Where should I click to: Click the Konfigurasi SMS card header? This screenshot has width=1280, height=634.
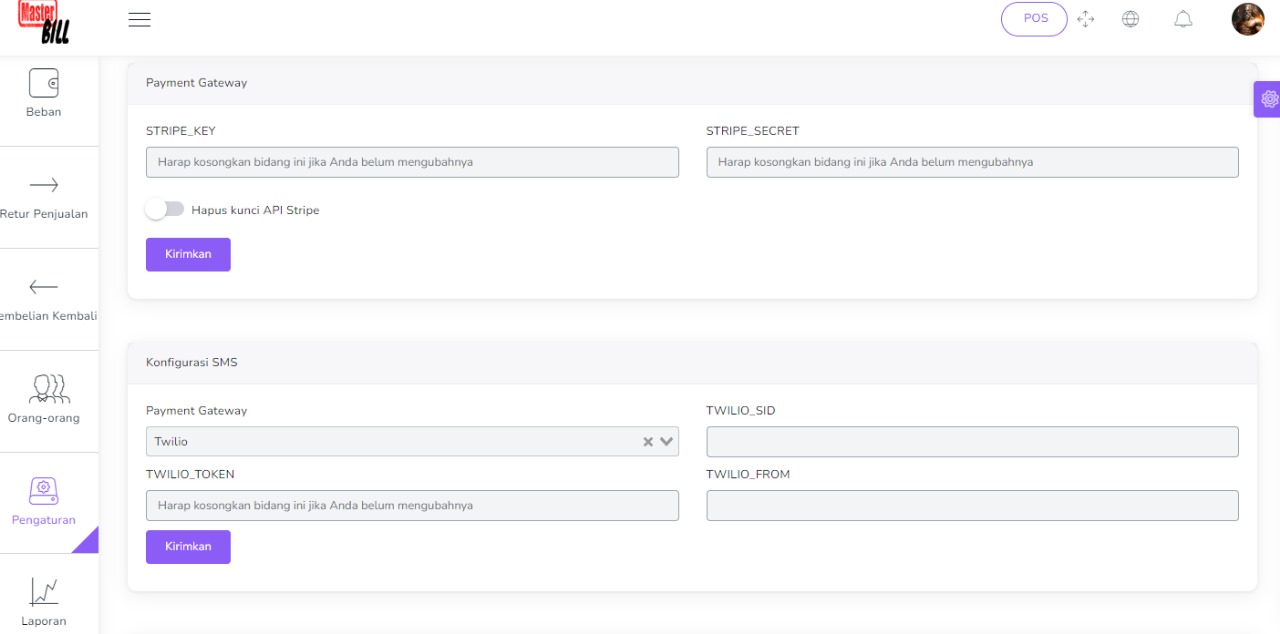pos(692,362)
